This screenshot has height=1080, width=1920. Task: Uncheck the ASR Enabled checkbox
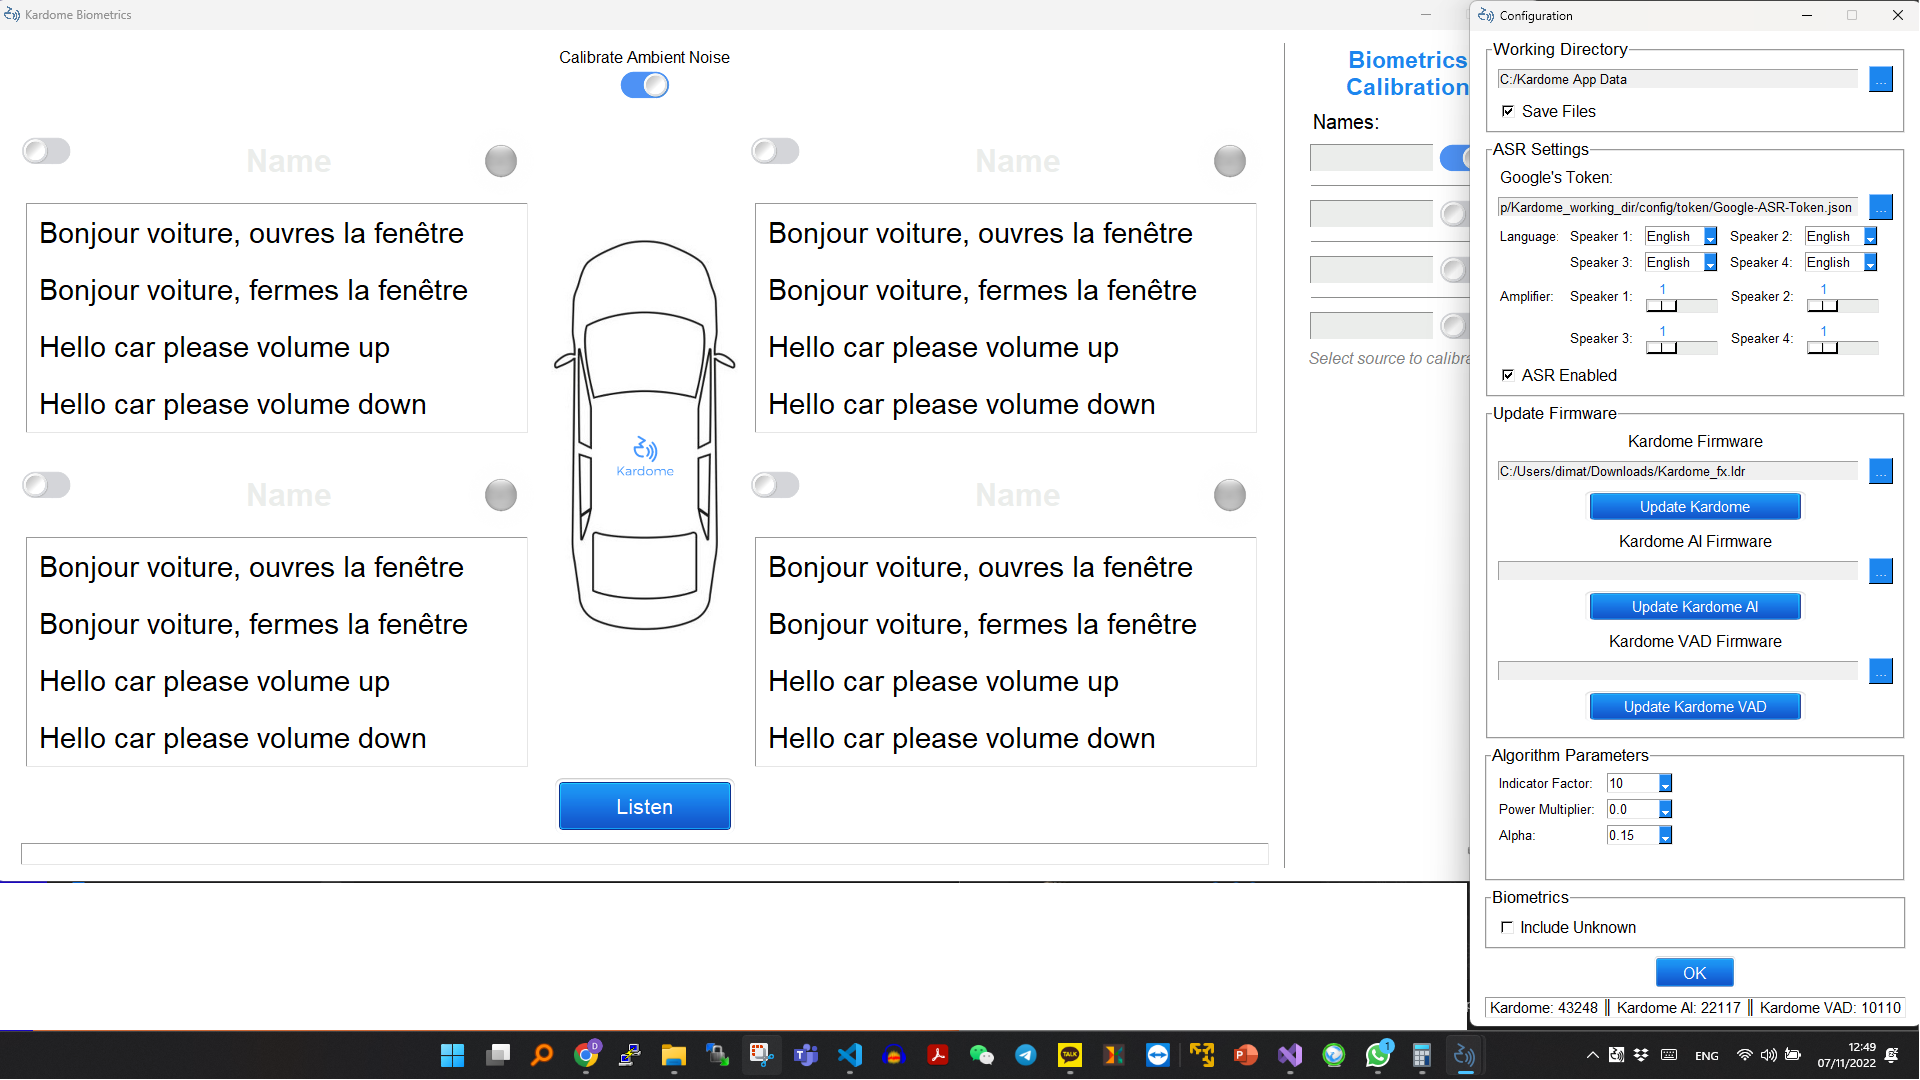1508,375
